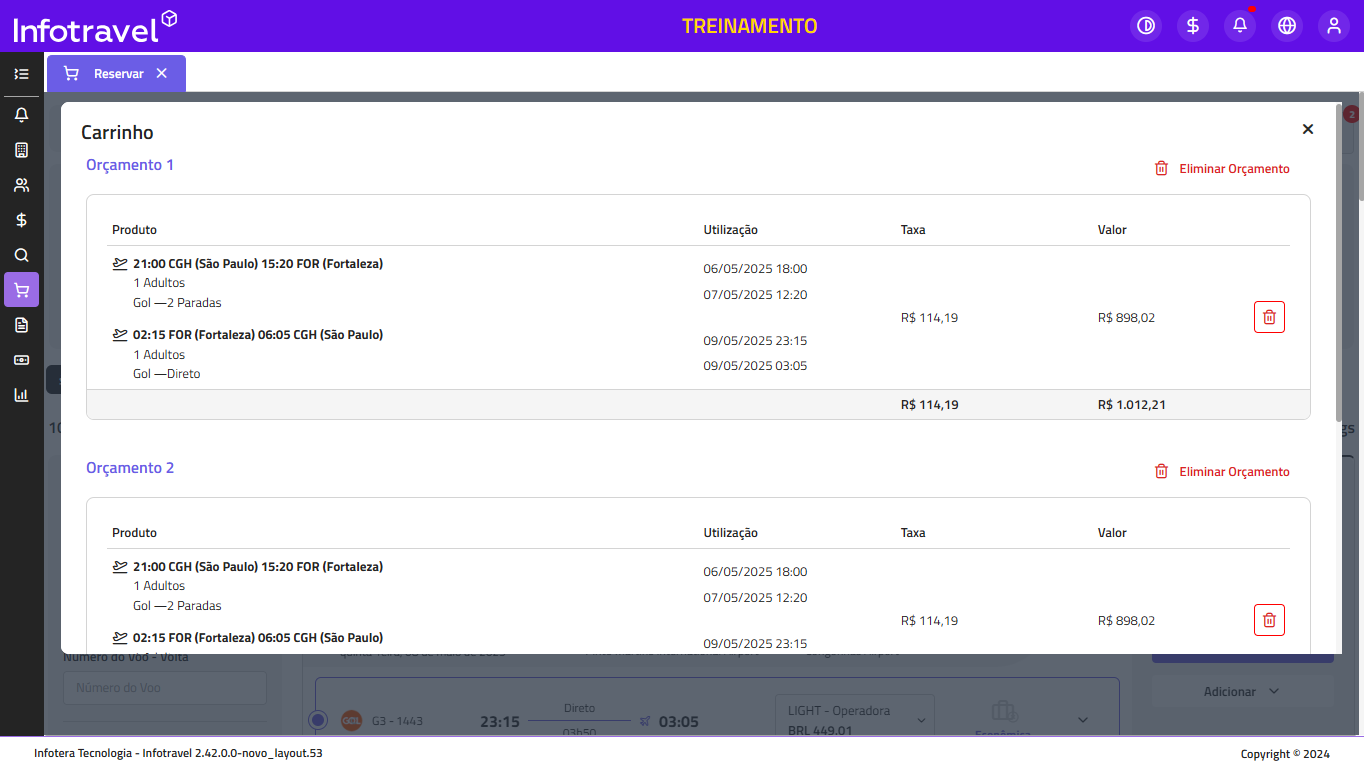Toggle the contrast theme icon in the header
The height and width of the screenshot is (768, 1364).
point(1146,26)
